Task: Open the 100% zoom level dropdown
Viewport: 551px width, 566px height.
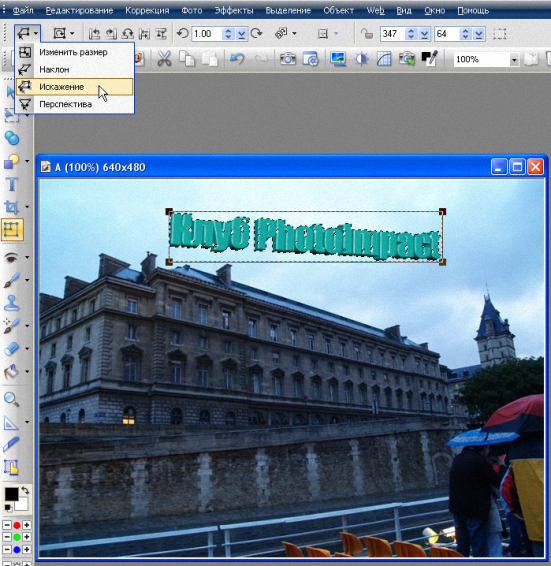Action: [x=514, y=60]
